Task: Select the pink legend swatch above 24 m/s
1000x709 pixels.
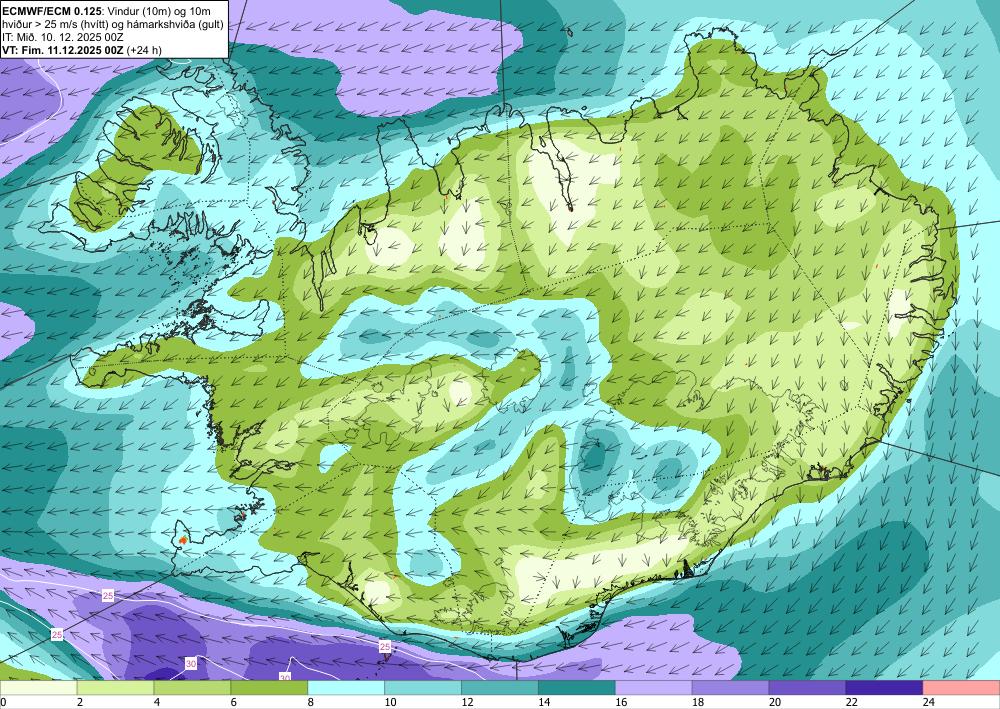Action: coord(961,688)
